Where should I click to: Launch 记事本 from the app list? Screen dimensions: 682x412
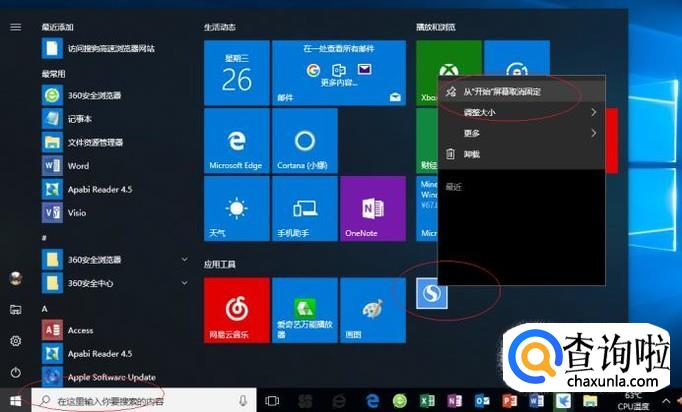point(115,119)
